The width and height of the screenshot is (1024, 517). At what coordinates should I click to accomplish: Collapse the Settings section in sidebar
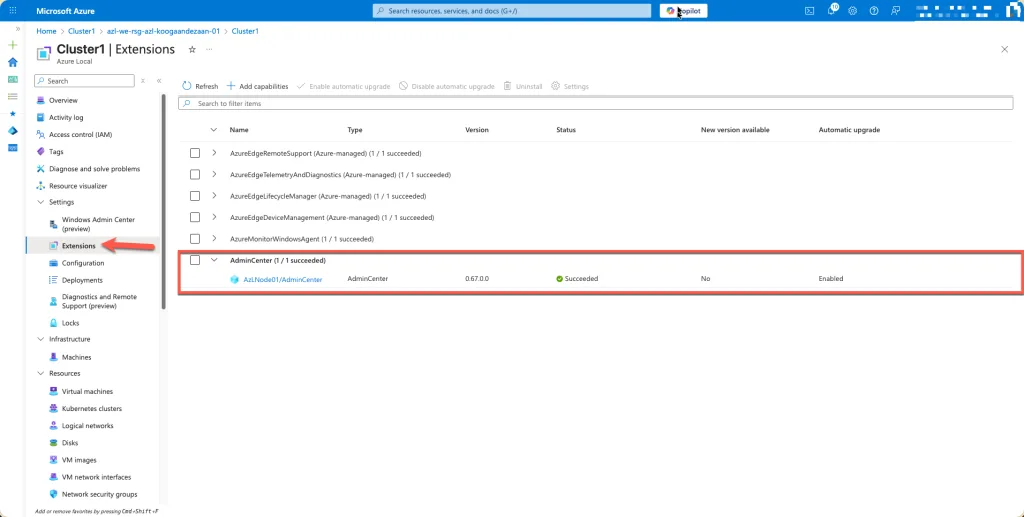click(40, 202)
